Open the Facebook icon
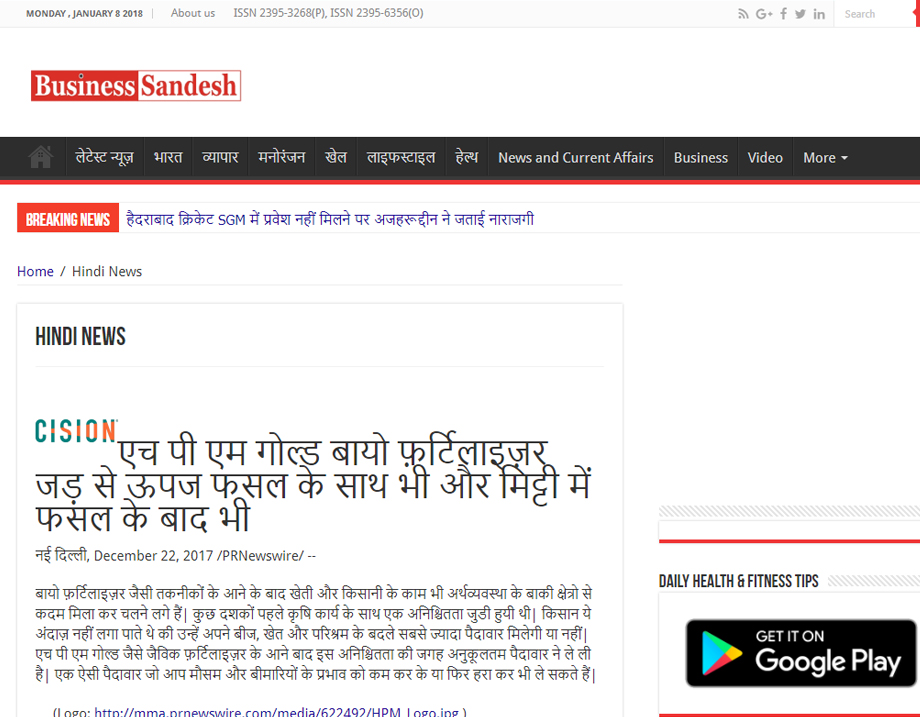 [x=783, y=14]
